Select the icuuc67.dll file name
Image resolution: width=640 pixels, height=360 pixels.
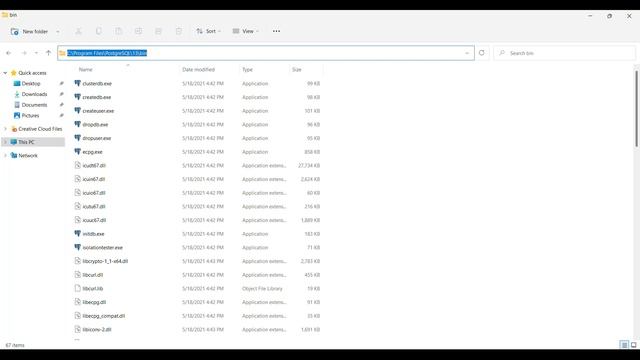coord(94,220)
